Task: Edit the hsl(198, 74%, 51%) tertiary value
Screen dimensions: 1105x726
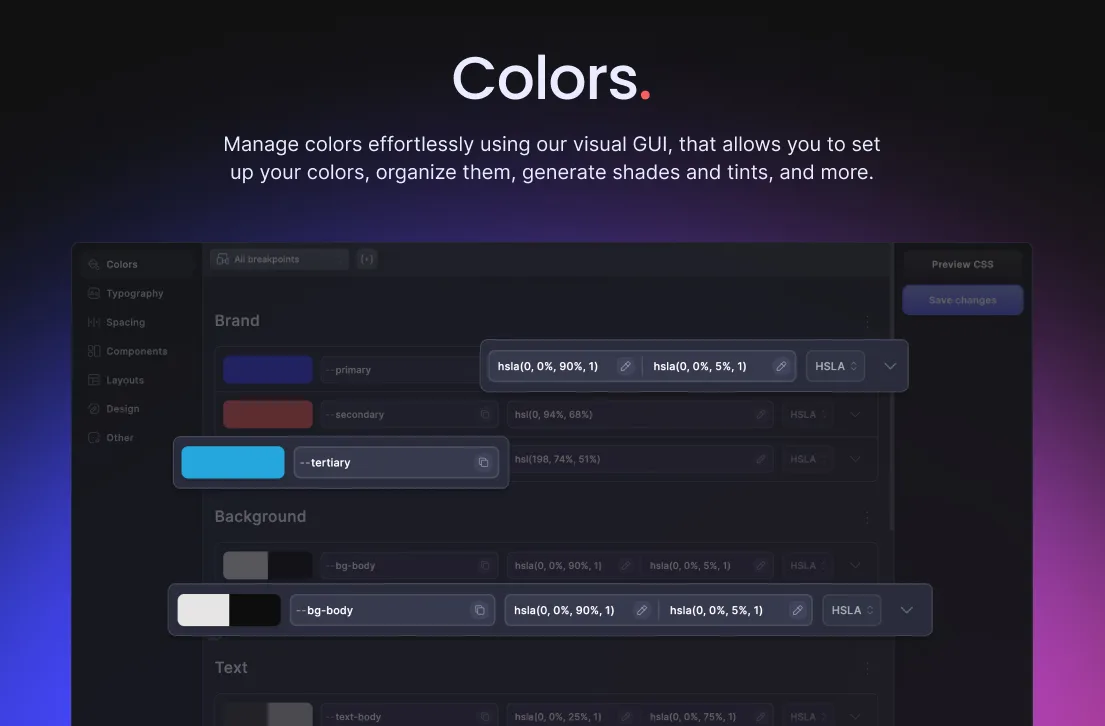Action: point(760,459)
